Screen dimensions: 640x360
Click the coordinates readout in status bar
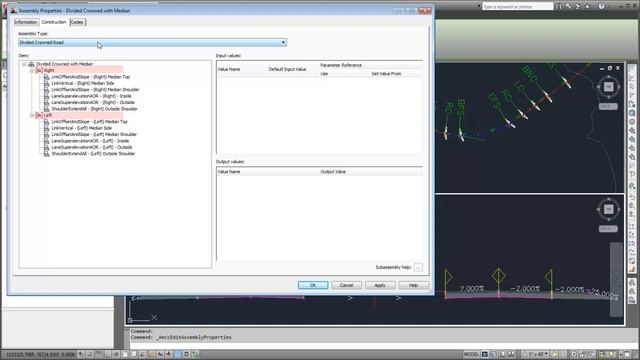click(40, 354)
